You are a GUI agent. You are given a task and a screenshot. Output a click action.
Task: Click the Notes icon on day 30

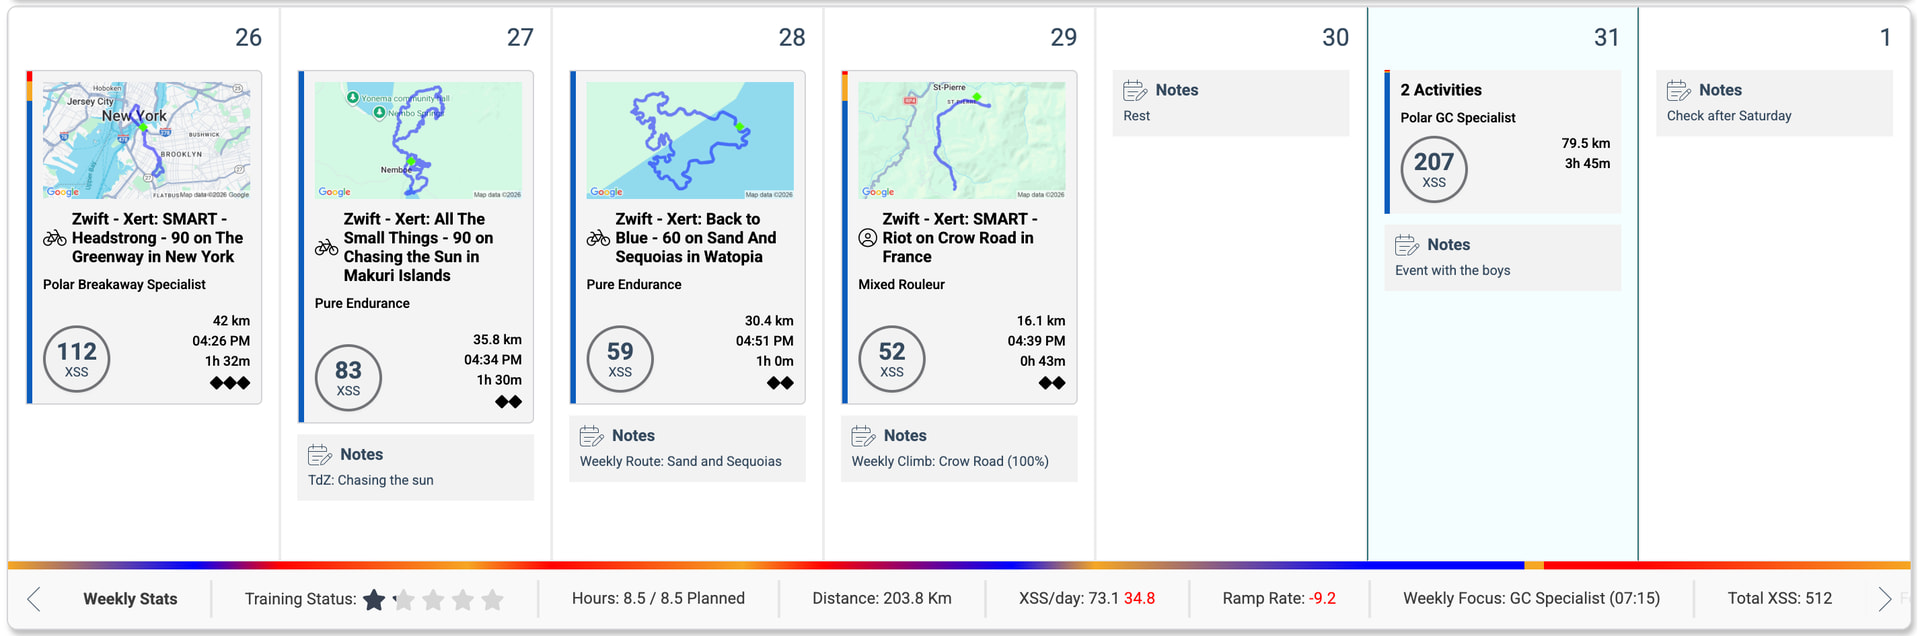[x=1135, y=90]
